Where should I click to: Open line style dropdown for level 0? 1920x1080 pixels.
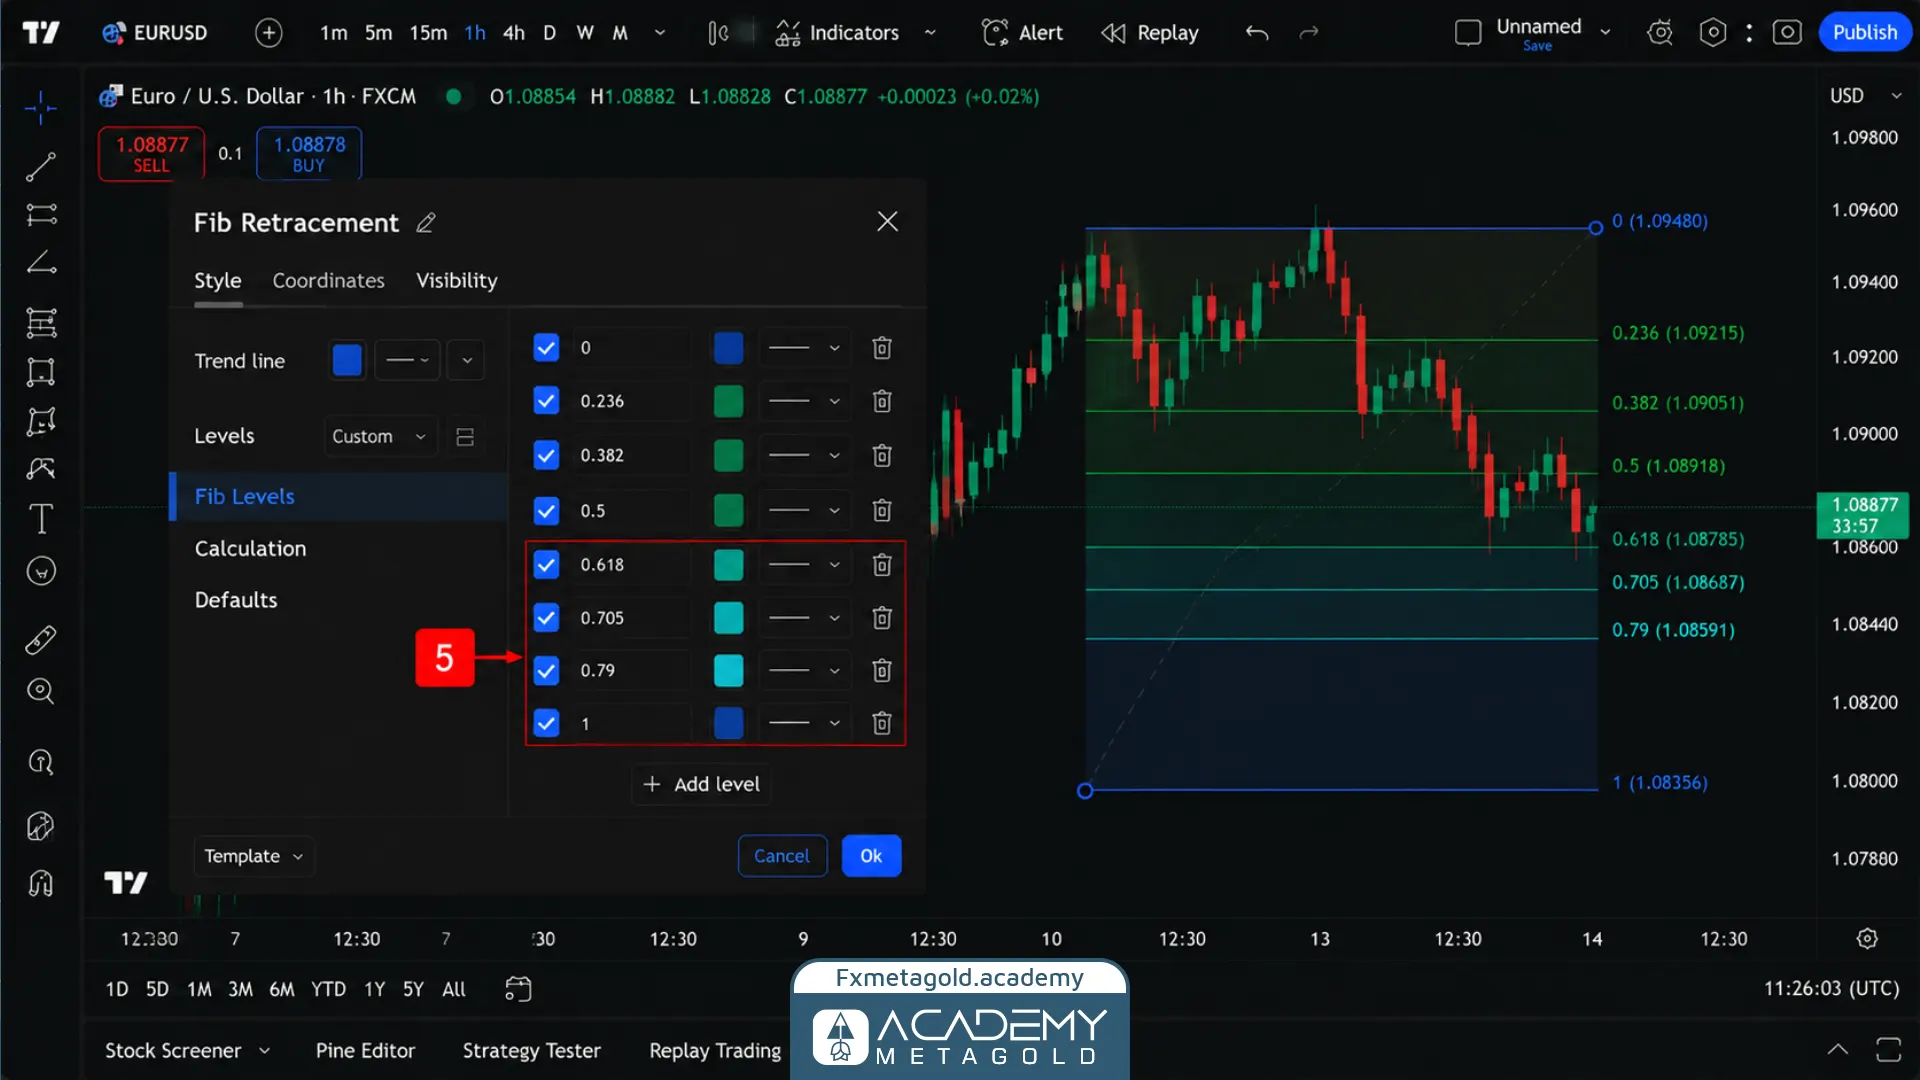click(804, 348)
